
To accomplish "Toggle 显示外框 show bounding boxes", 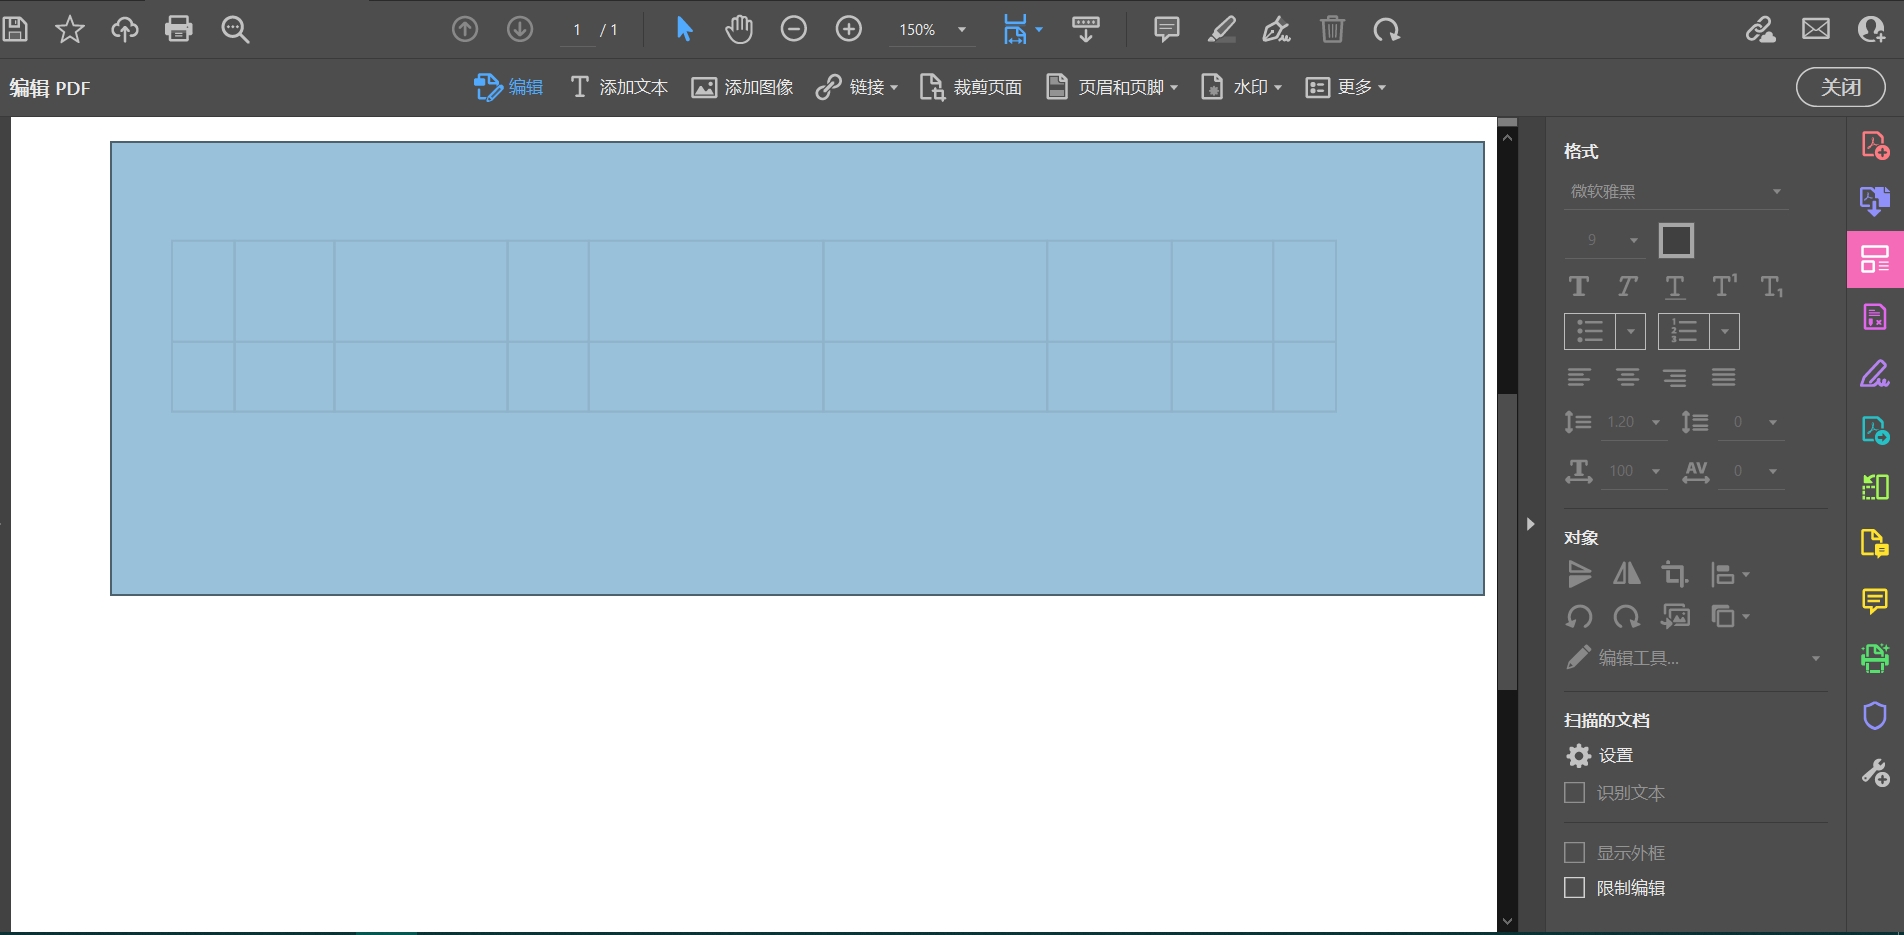I will (1575, 852).
